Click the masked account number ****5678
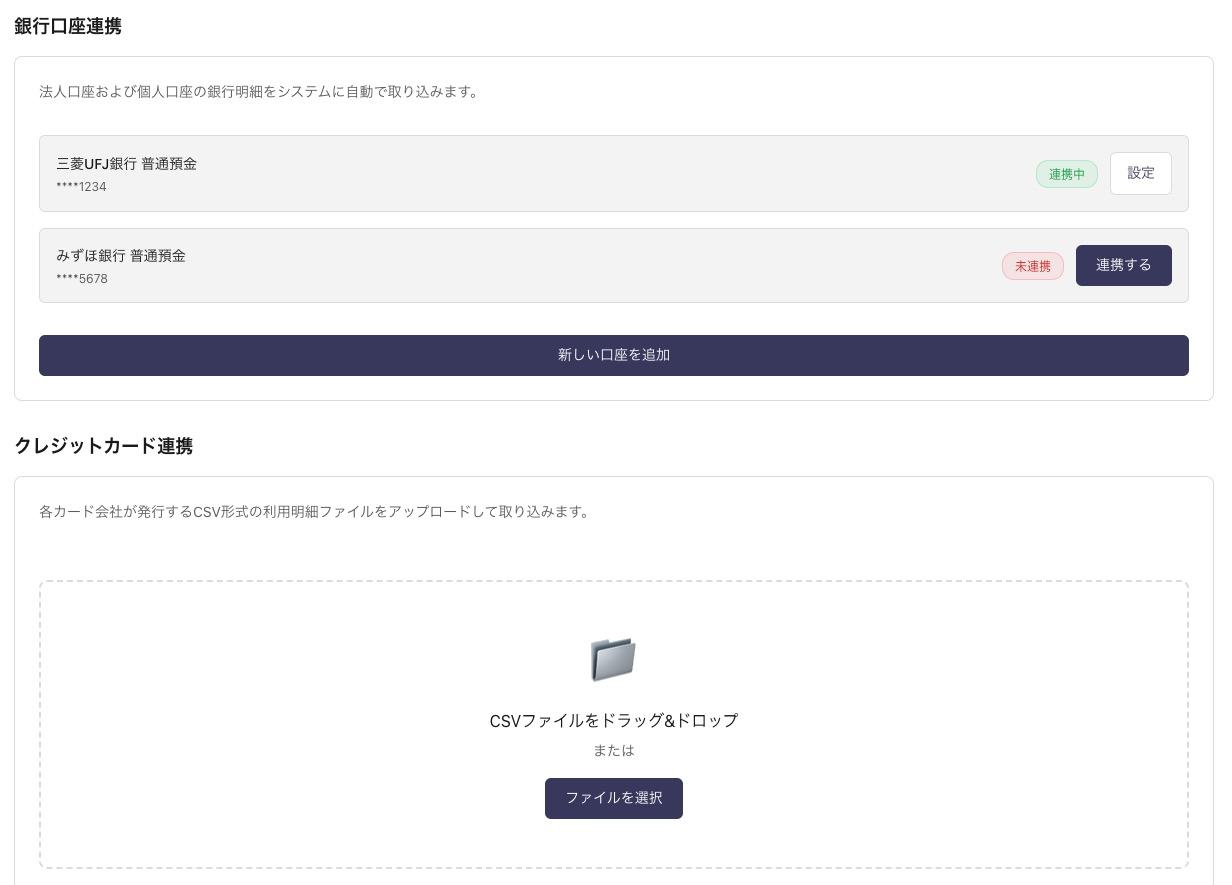Screen dimensions: 1232x885 (x=82, y=279)
